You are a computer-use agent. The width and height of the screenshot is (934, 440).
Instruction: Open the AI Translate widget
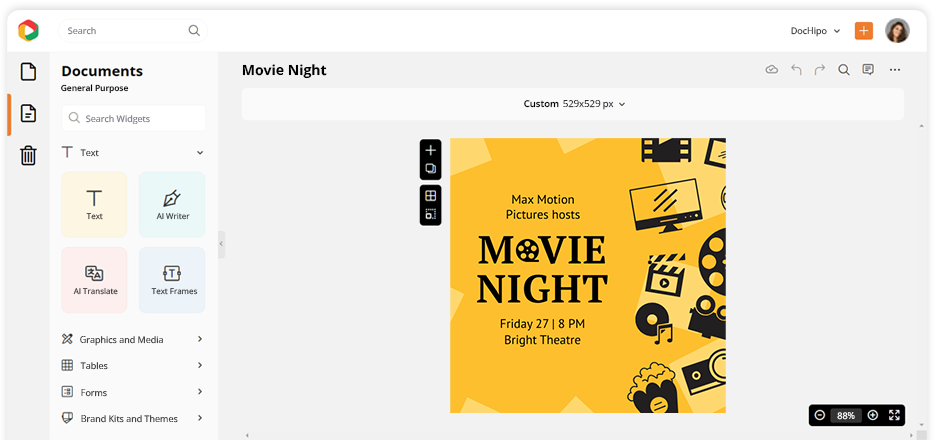(94, 280)
